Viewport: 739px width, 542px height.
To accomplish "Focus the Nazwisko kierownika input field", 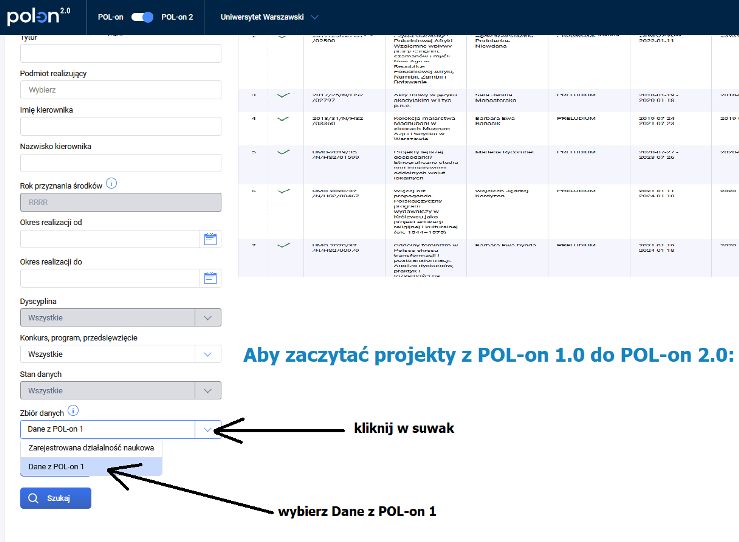I will [120, 163].
